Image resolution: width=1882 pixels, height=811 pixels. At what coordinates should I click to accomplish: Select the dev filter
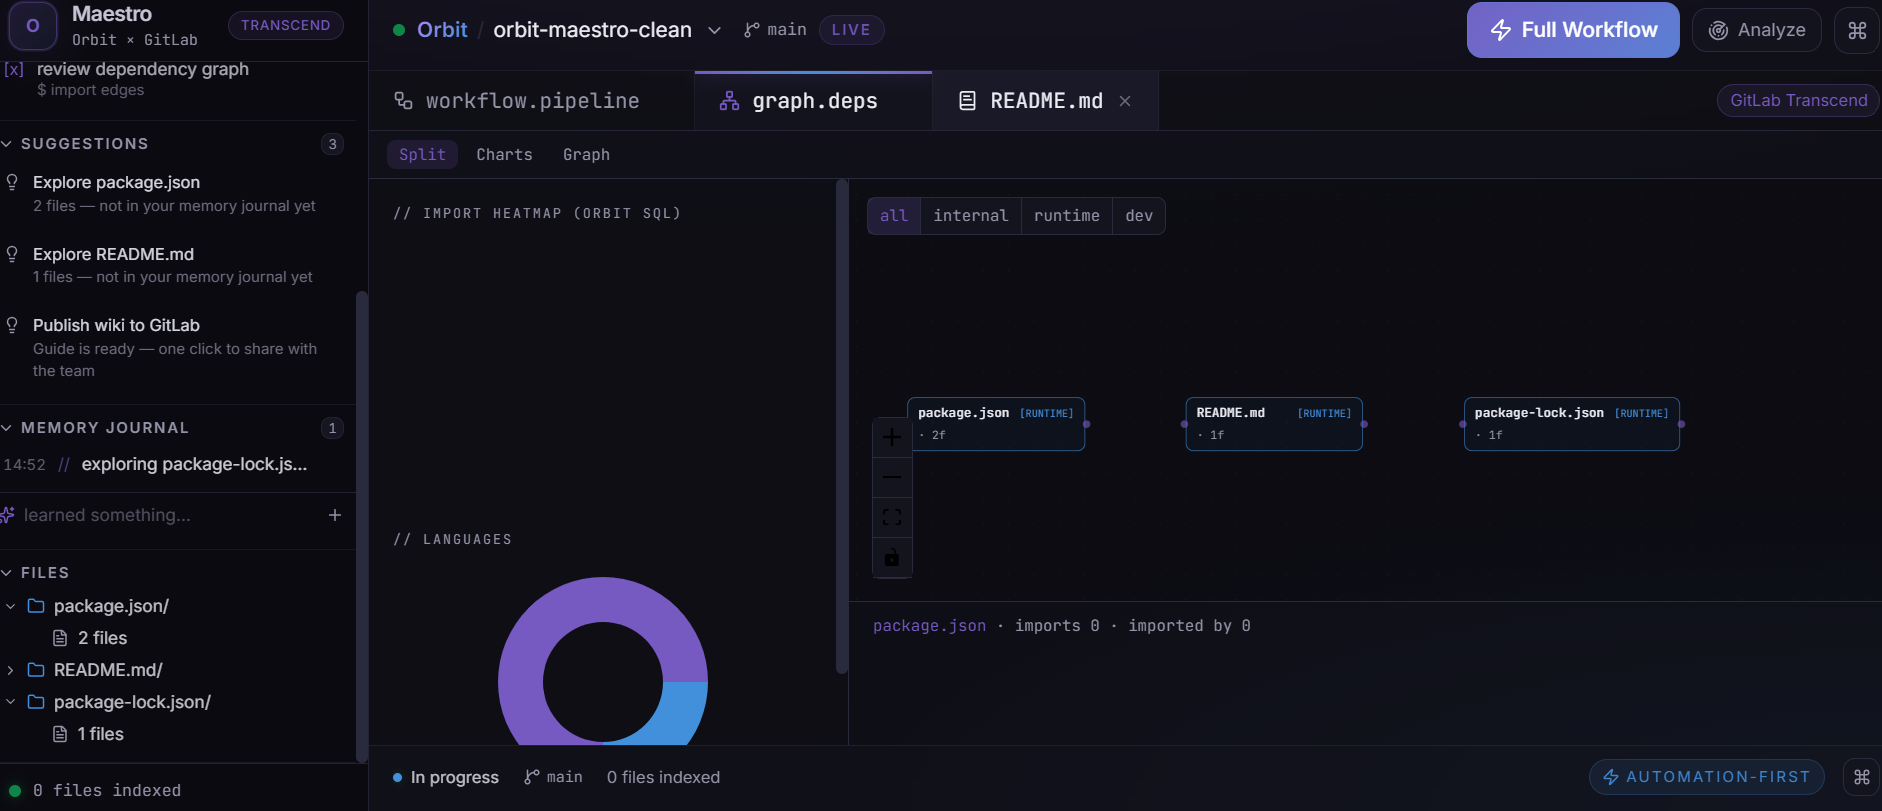point(1139,216)
